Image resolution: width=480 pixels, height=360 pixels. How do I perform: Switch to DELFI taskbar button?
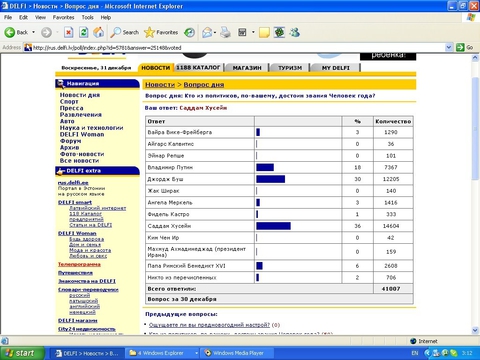click(x=87, y=353)
